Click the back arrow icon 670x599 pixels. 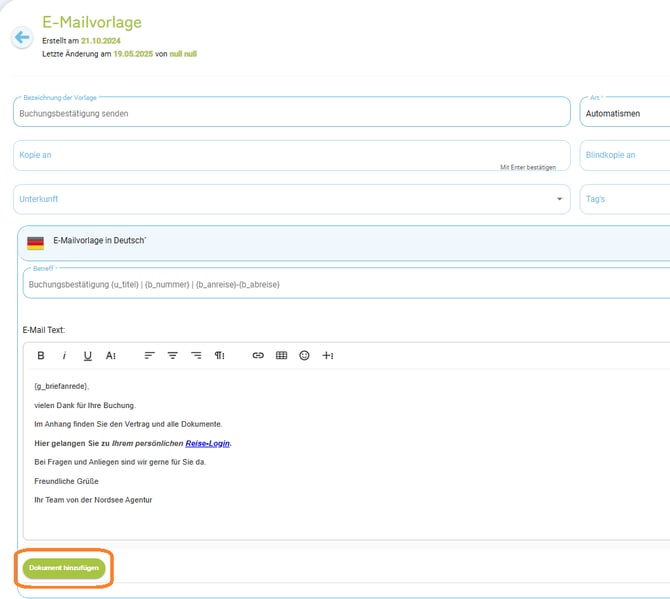(x=21, y=38)
